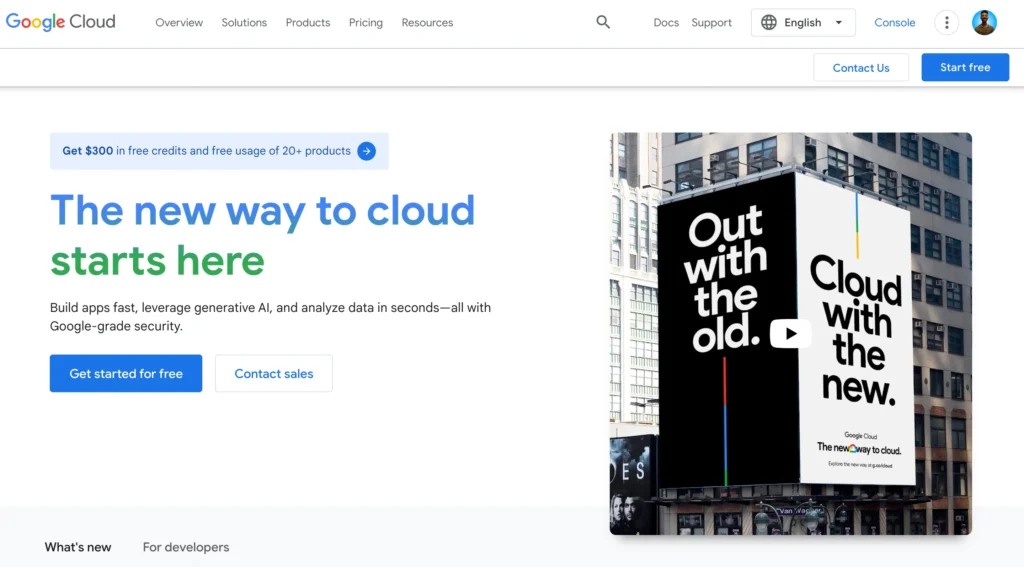This screenshot has width=1024, height=567.
Task: Click the Get started for free button
Action: pos(126,373)
